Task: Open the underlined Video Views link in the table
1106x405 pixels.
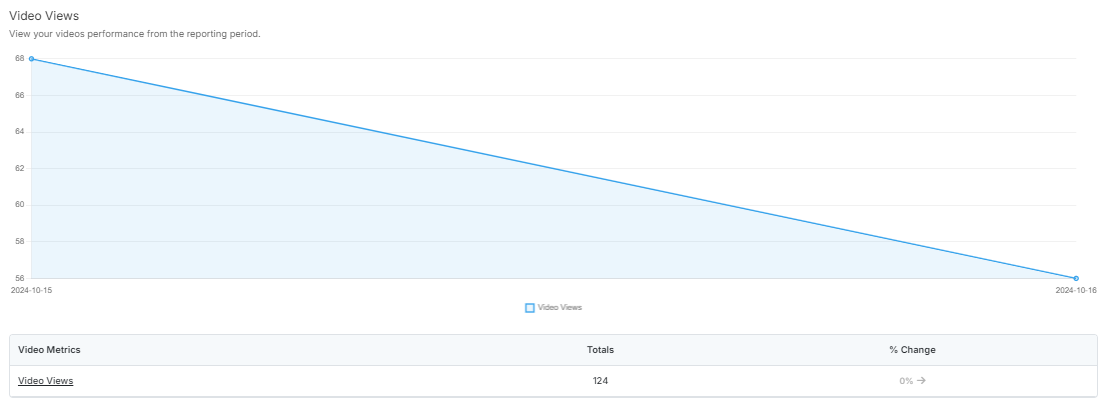Action: tap(46, 381)
